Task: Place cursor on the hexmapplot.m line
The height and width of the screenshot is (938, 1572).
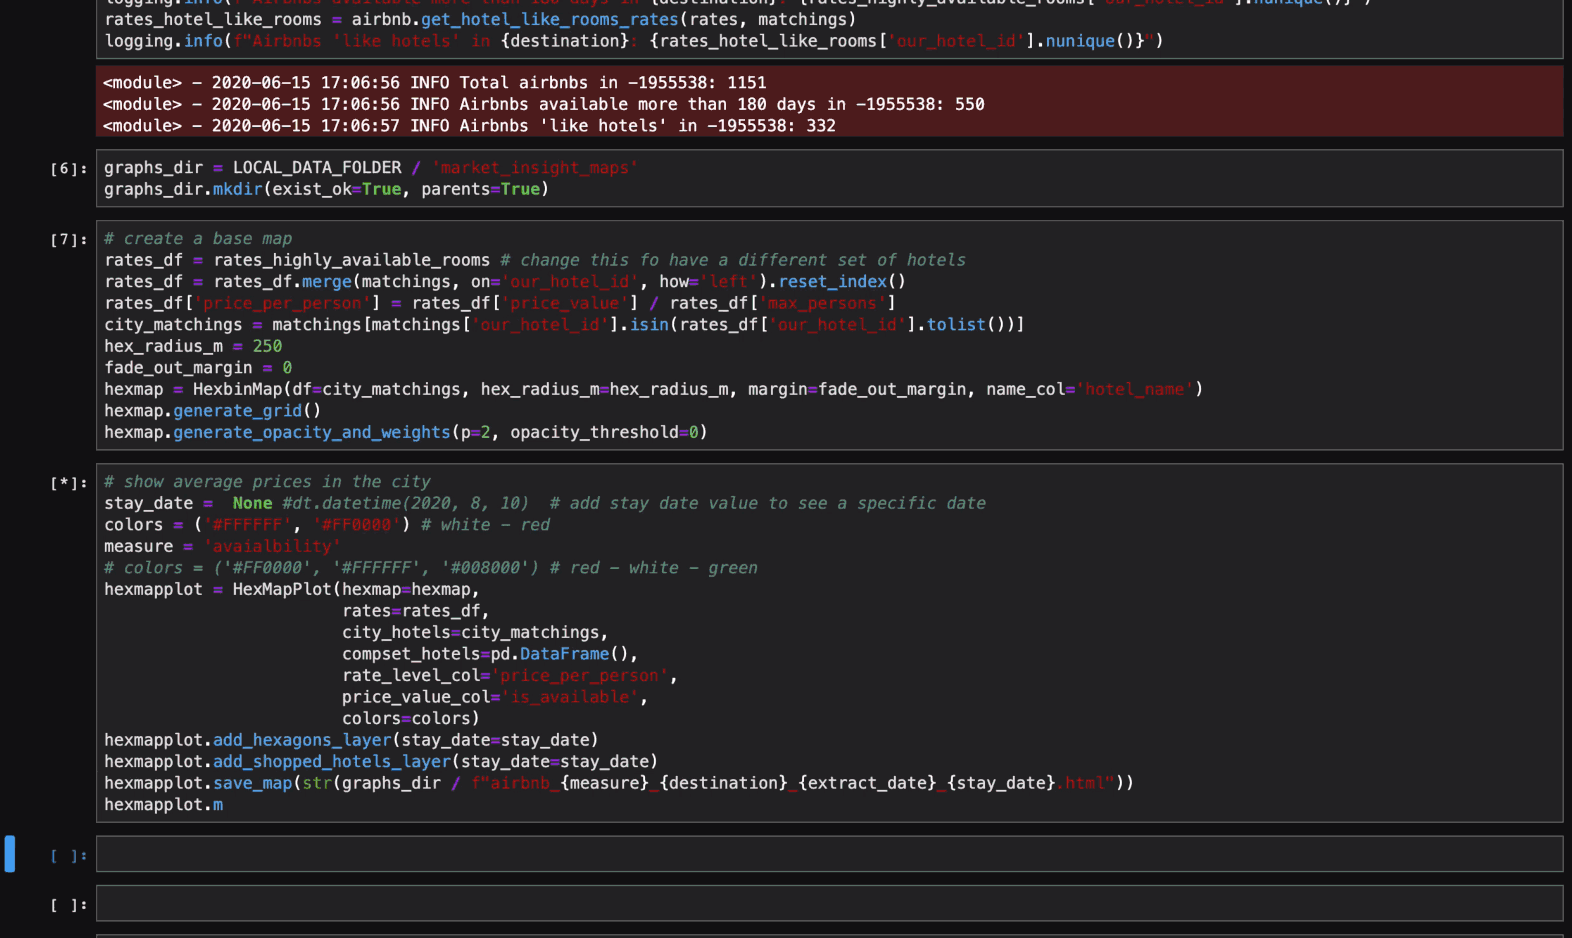Action: 163,805
